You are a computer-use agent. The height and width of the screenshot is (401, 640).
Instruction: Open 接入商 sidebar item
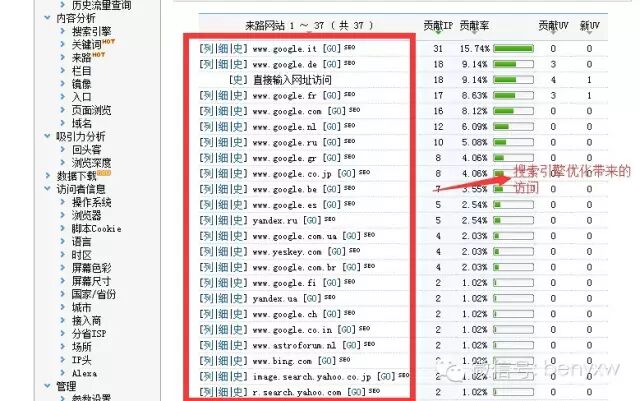pos(87,320)
